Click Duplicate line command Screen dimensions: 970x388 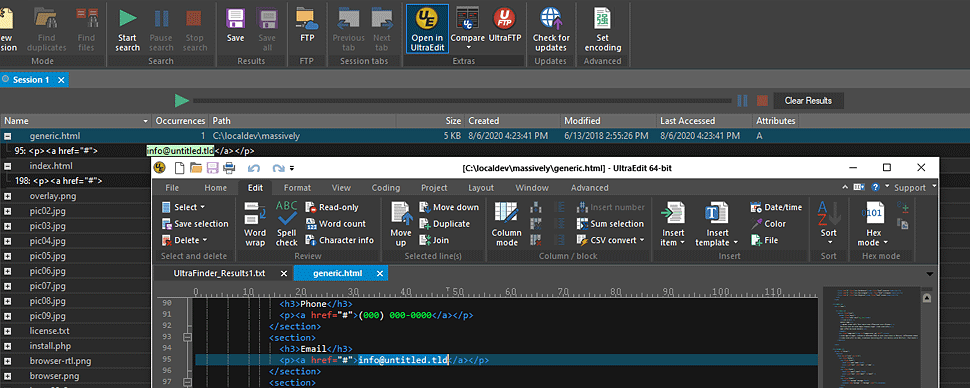point(444,224)
